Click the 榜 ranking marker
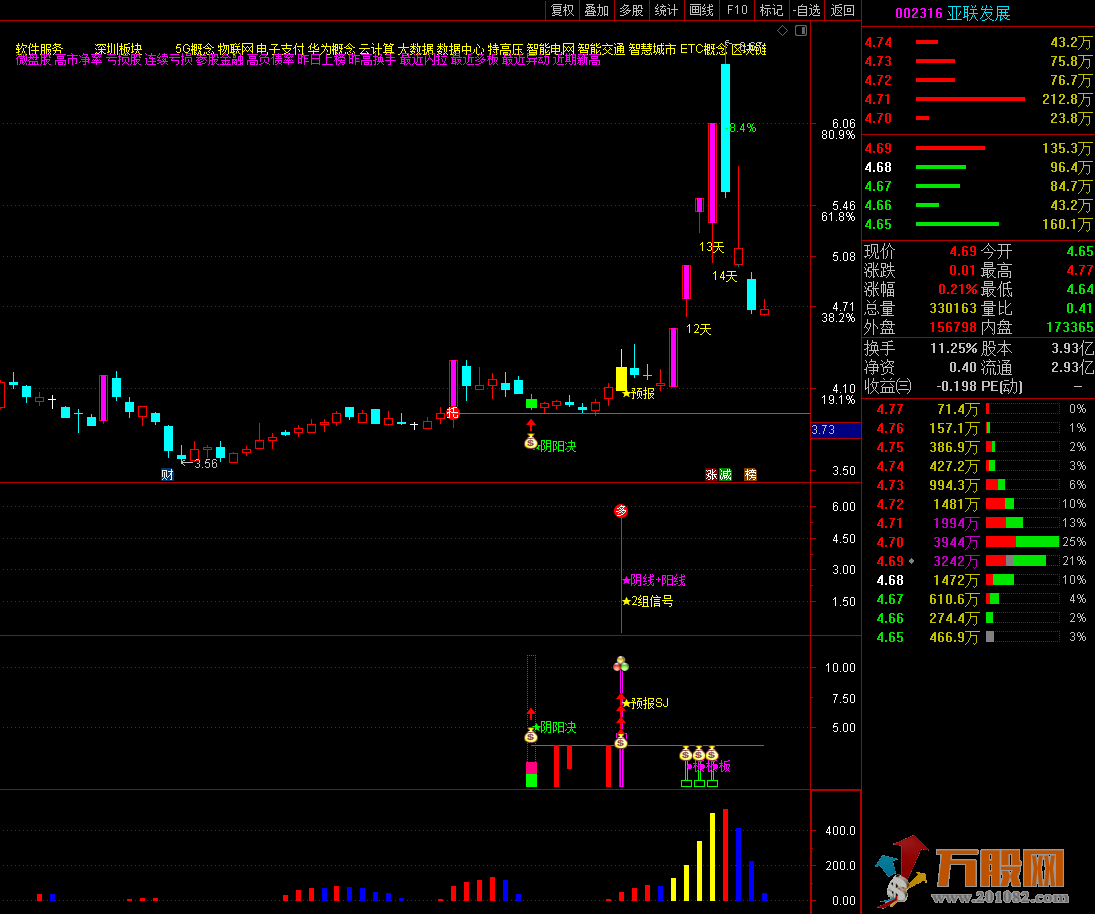This screenshot has width=1095, height=914. click(x=751, y=475)
